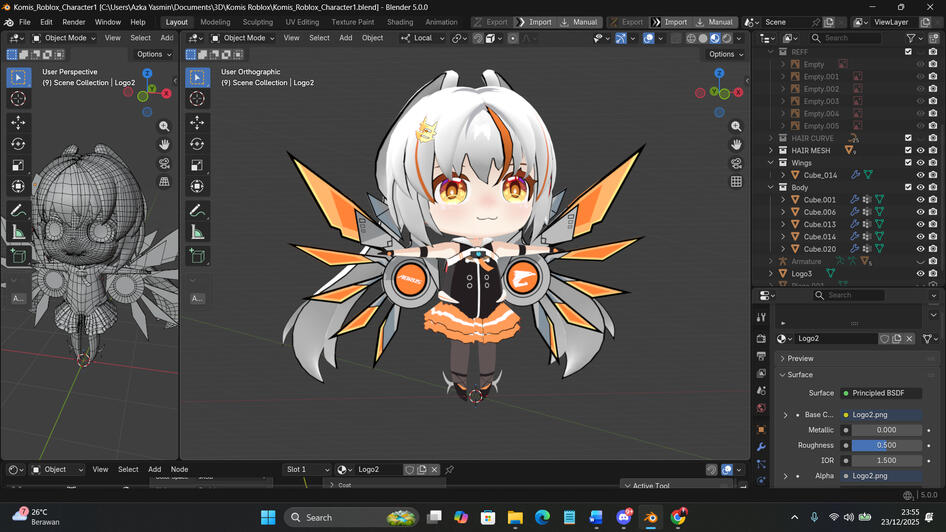946x532 pixels.
Task: Open the File menu
Action: click(x=25, y=22)
